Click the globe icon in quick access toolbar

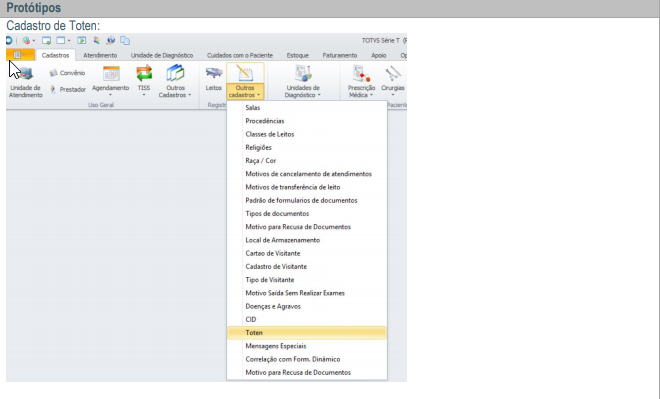coord(26,40)
